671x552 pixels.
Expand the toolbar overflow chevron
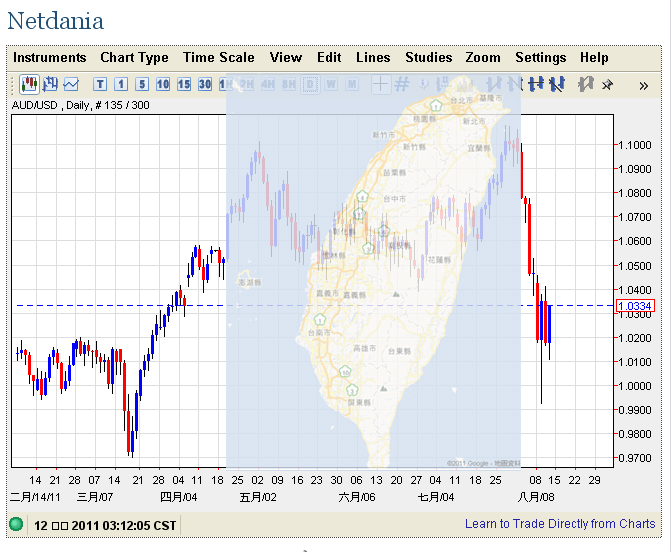click(643, 86)
